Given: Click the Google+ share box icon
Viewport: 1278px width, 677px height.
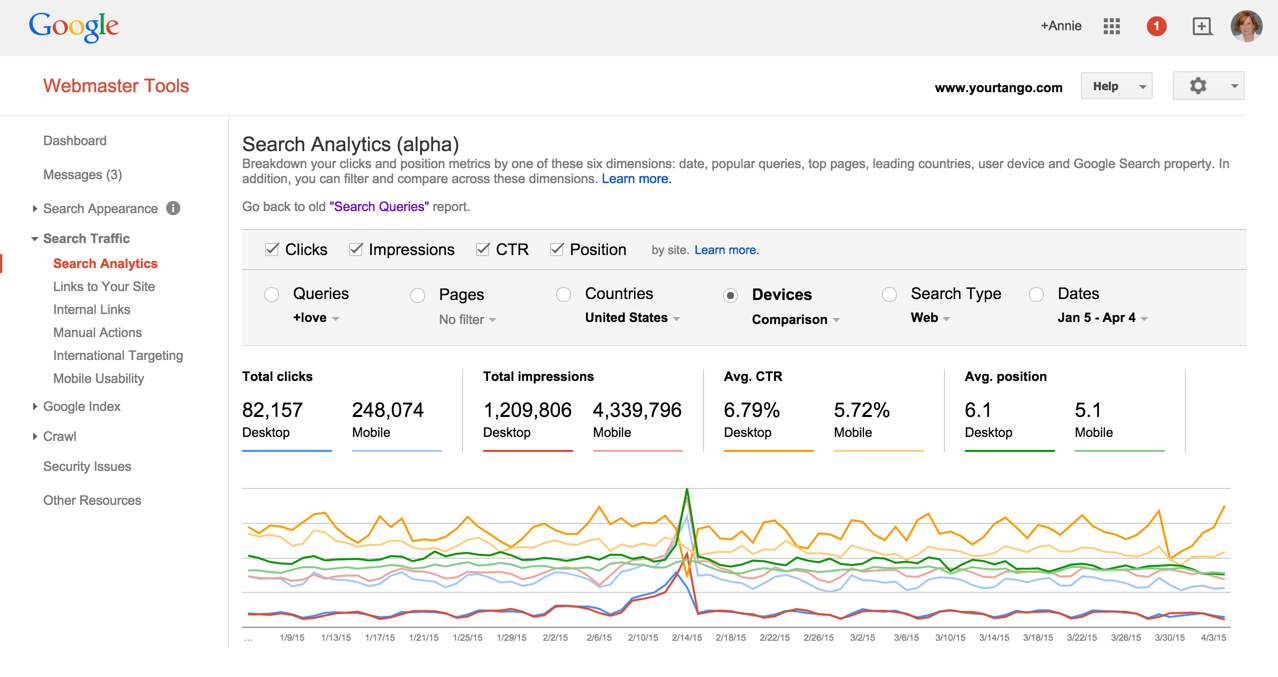Looking at the screenshot, I should click(1202, 27).
